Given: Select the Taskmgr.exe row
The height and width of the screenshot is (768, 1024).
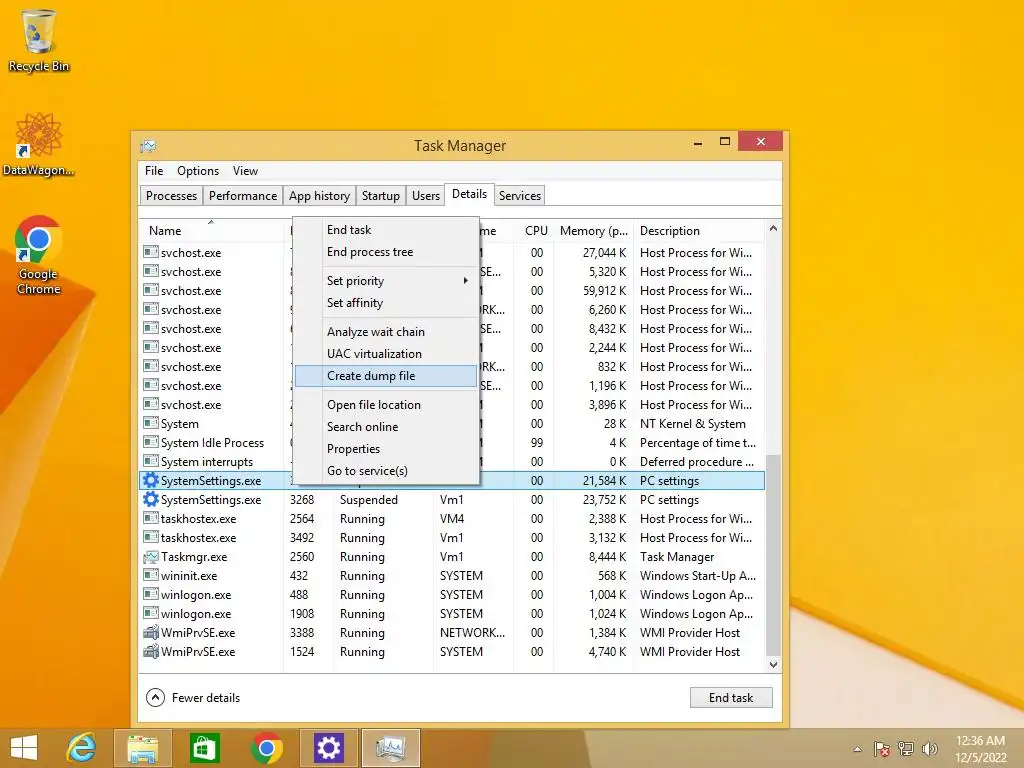Looking at the screenshot, I should [452, 556].
